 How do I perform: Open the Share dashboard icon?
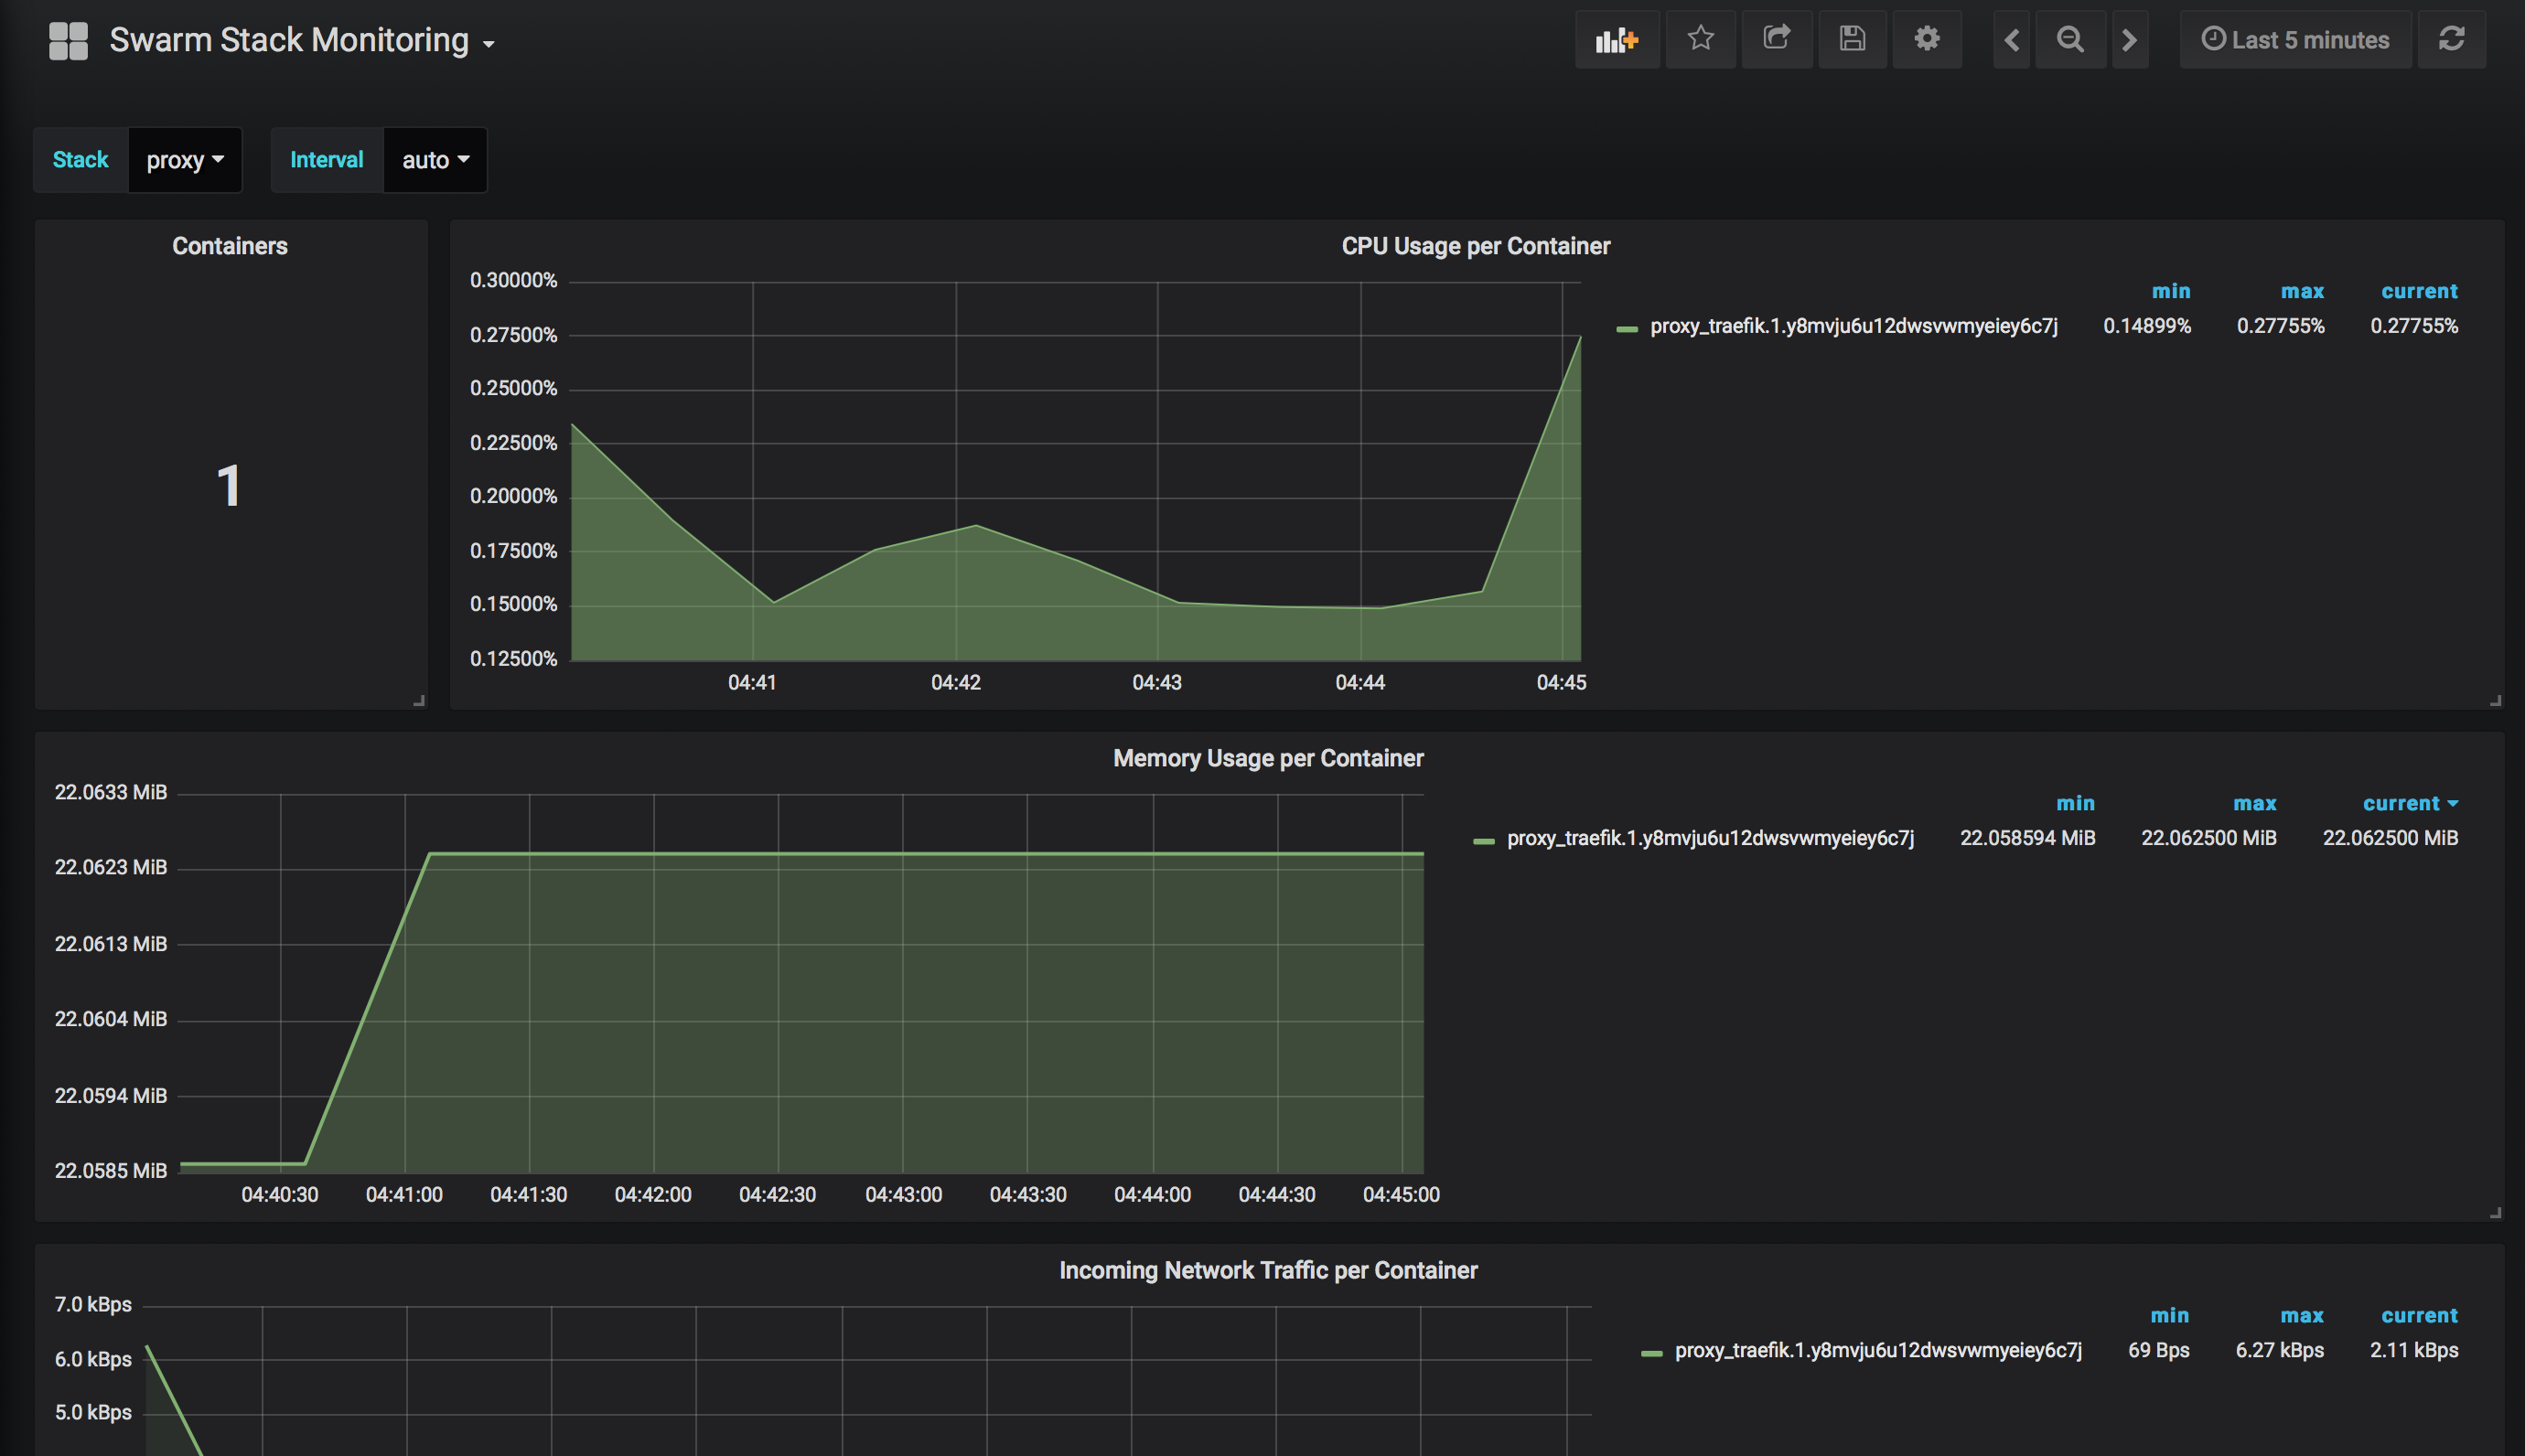[x=1776, y=40]
